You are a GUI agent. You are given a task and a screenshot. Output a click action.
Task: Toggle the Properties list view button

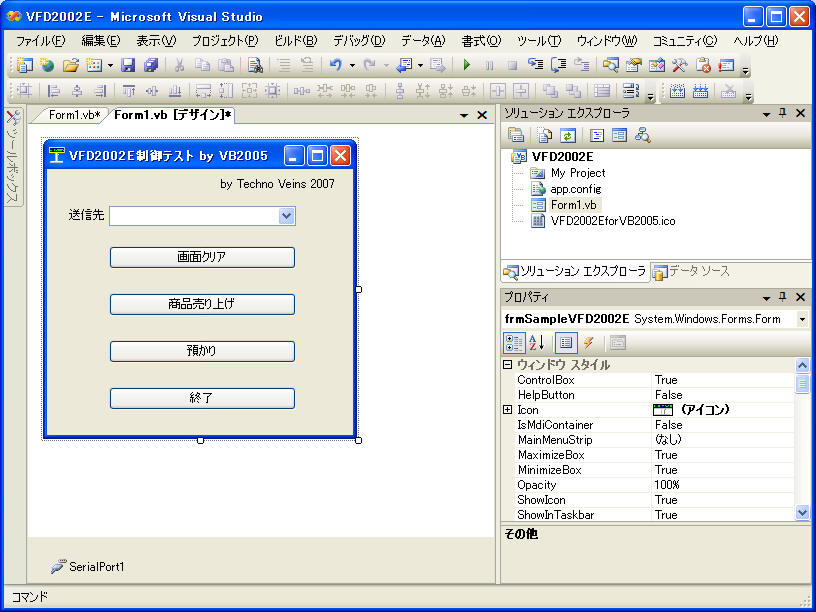tap(566, 342)
